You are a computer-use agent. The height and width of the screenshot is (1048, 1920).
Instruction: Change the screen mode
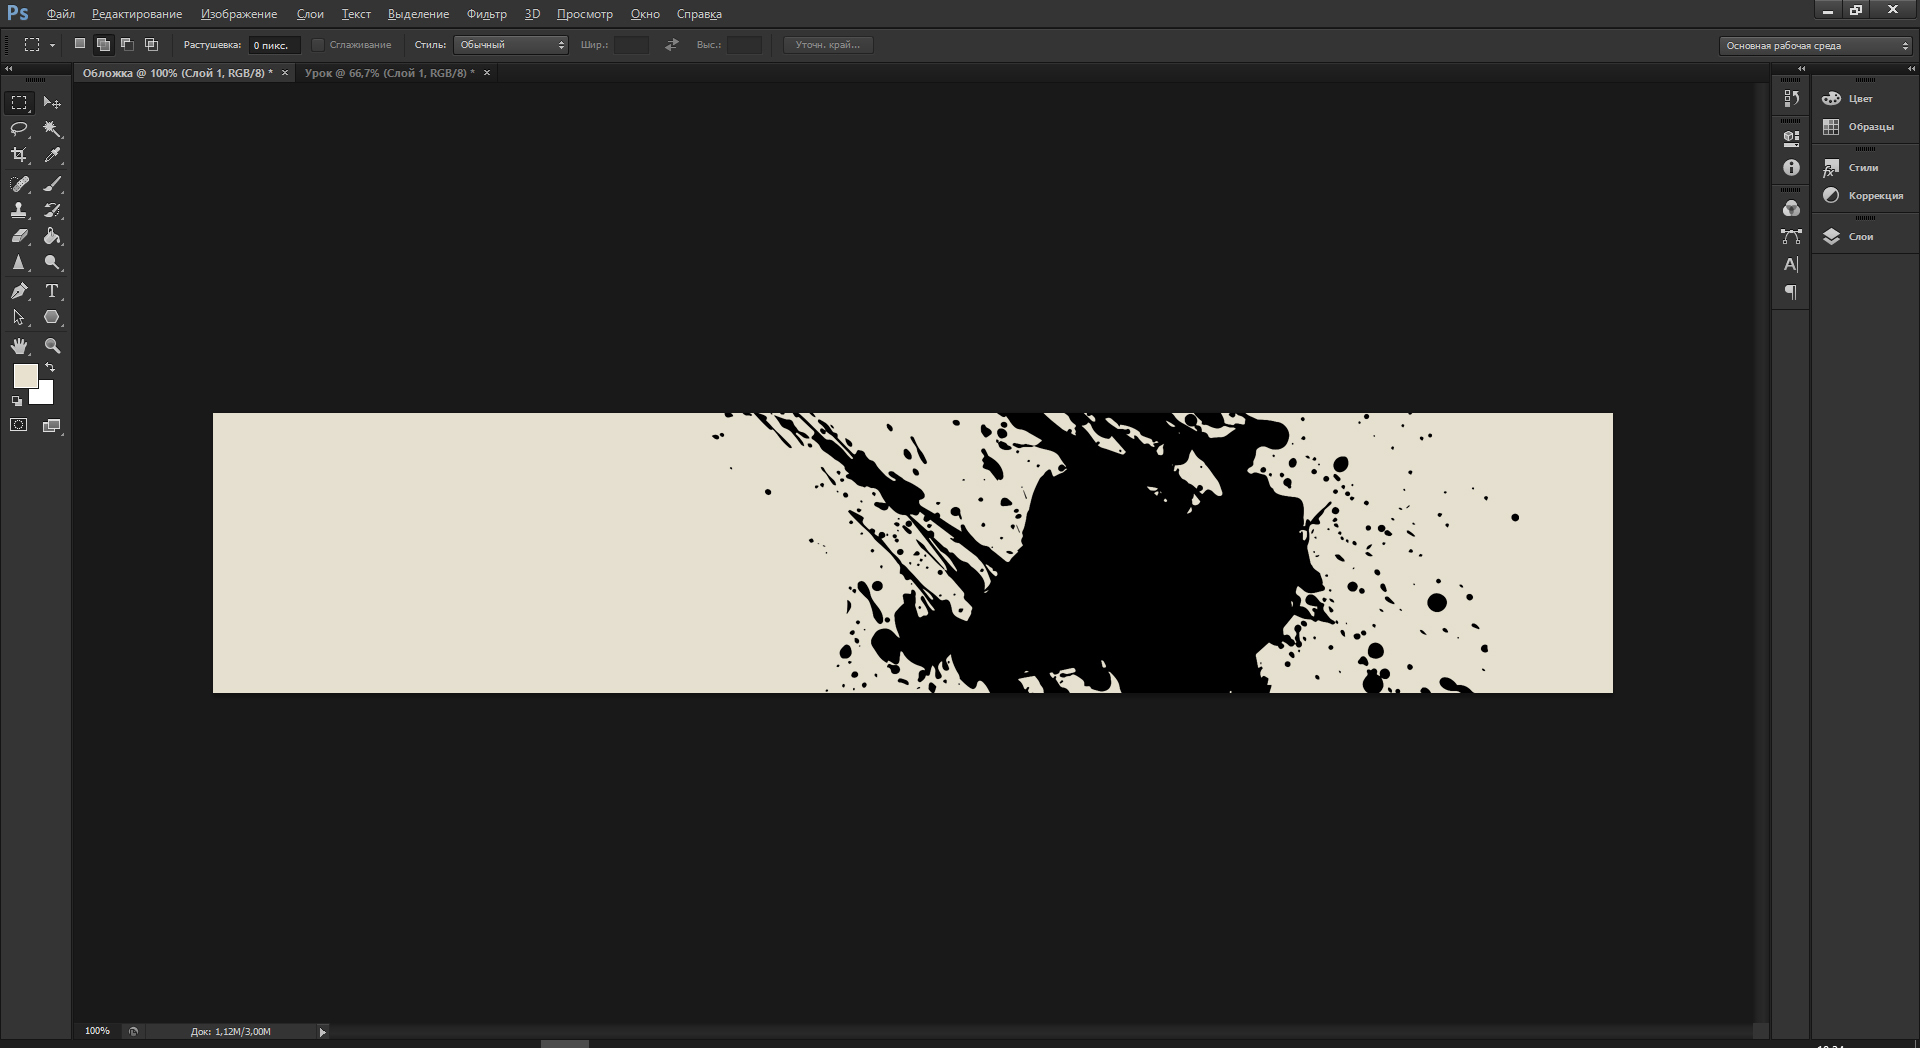pyautogui.click(x=52, y=425)
